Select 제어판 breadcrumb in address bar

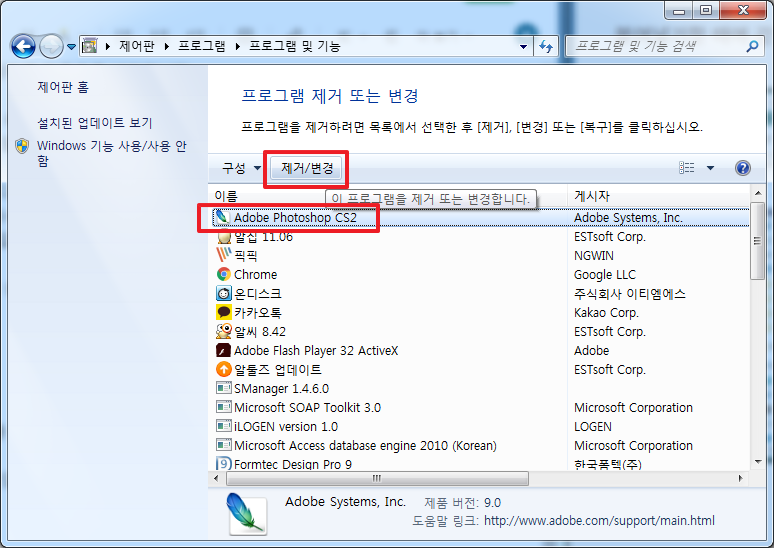(x=137, y=46)
